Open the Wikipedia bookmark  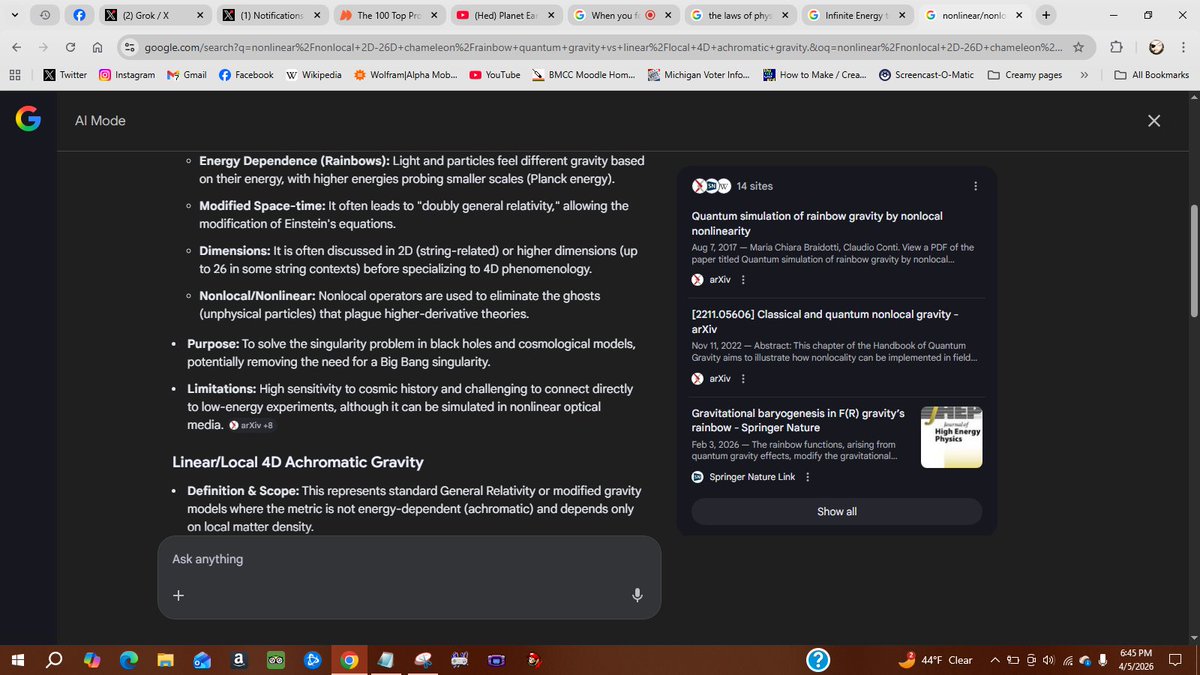click(x=313, y=75)
